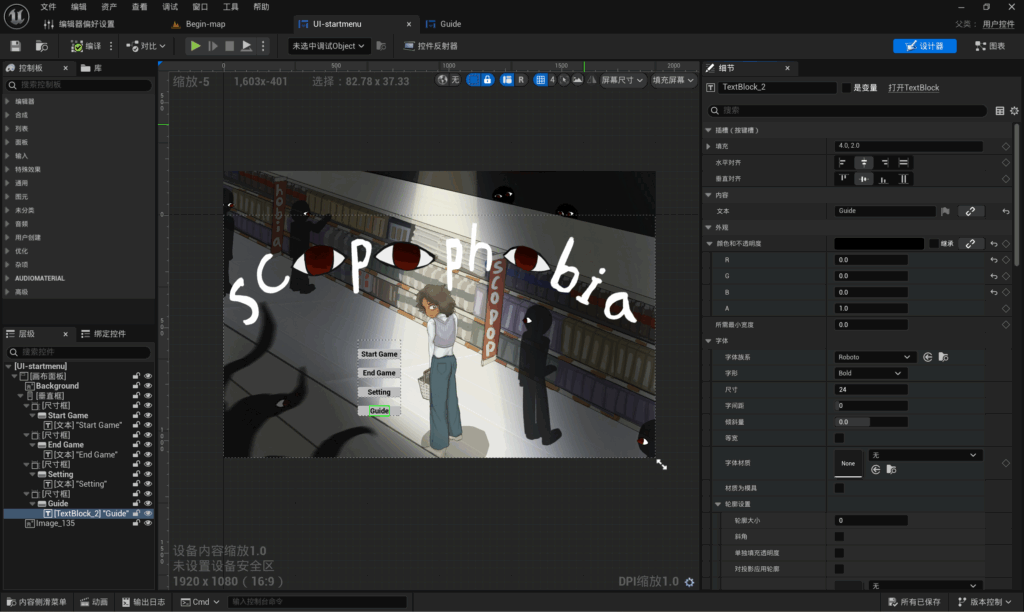
Task: Open the Window (窗口) menu
Action: (200, 7)
